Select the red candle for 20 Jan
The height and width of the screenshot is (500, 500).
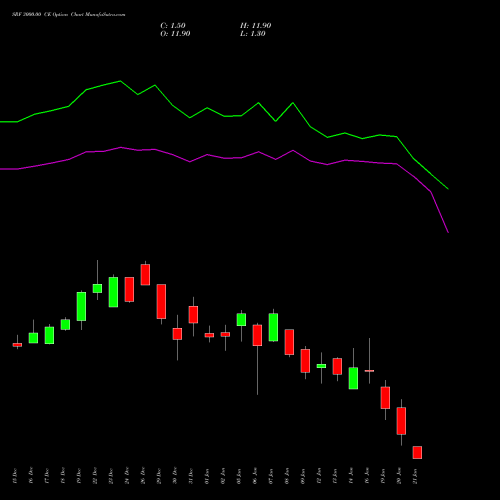(401, 421)
